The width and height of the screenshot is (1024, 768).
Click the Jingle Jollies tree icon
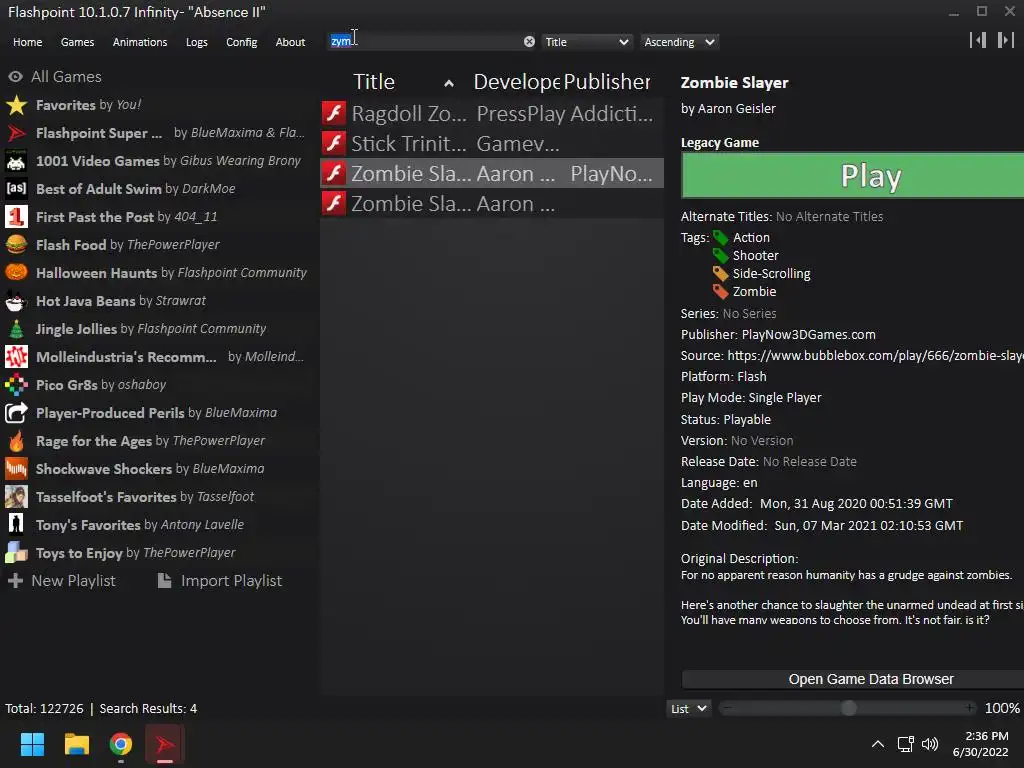(x=16, y=328)
